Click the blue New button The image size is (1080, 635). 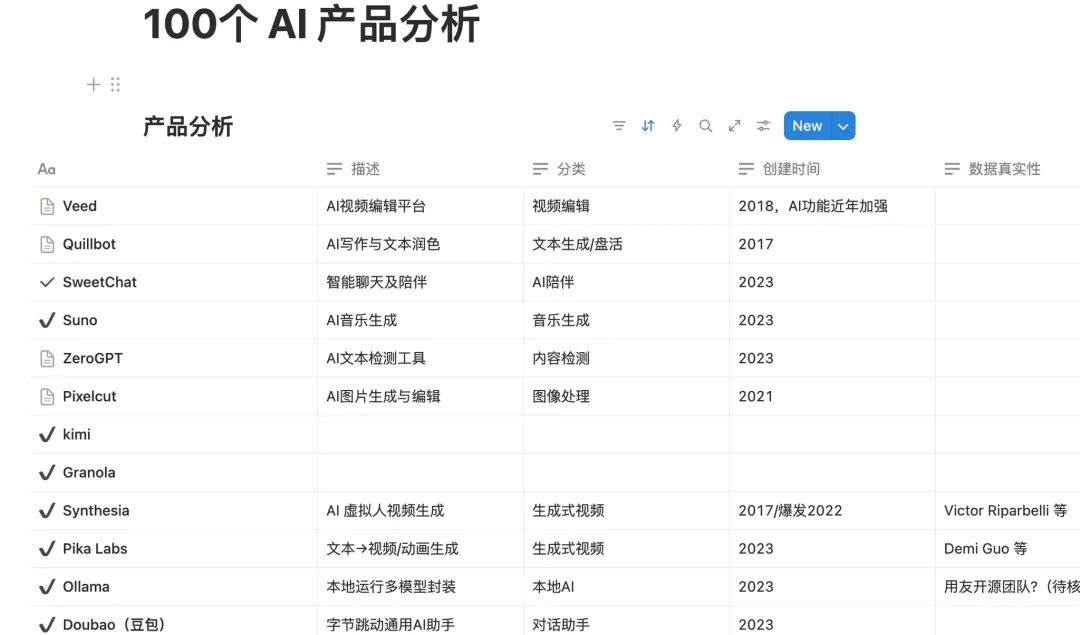coord(807,126)
